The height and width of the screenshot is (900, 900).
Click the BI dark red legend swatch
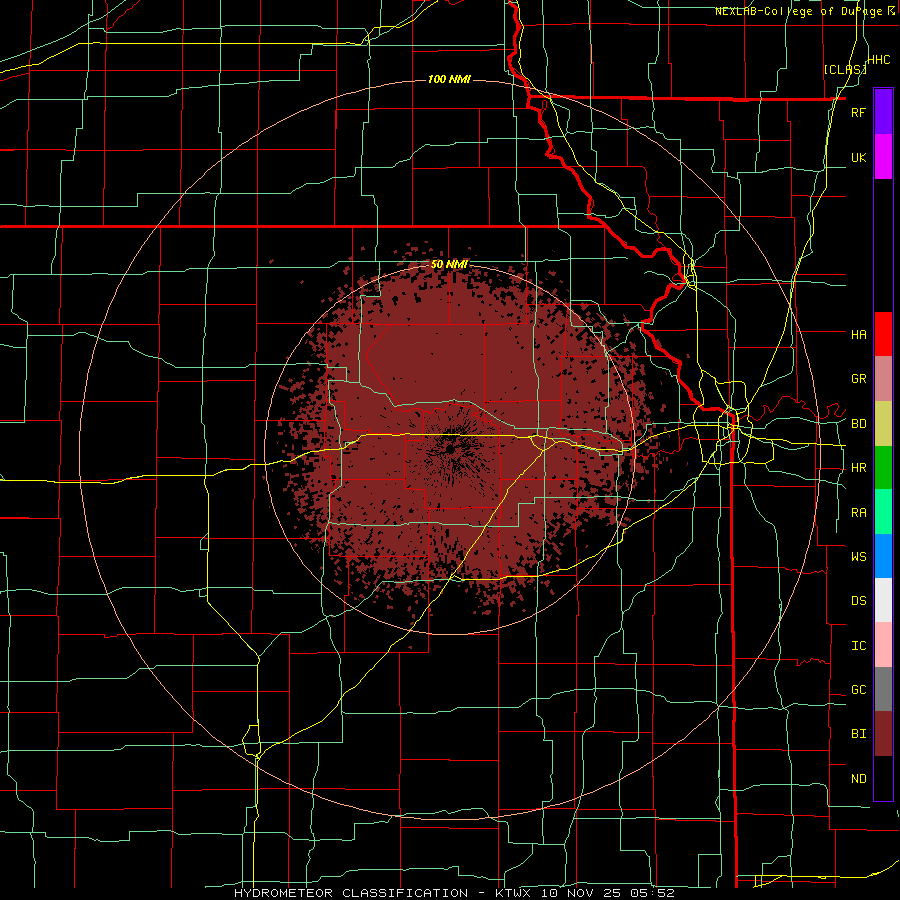[x=883, y=734]
